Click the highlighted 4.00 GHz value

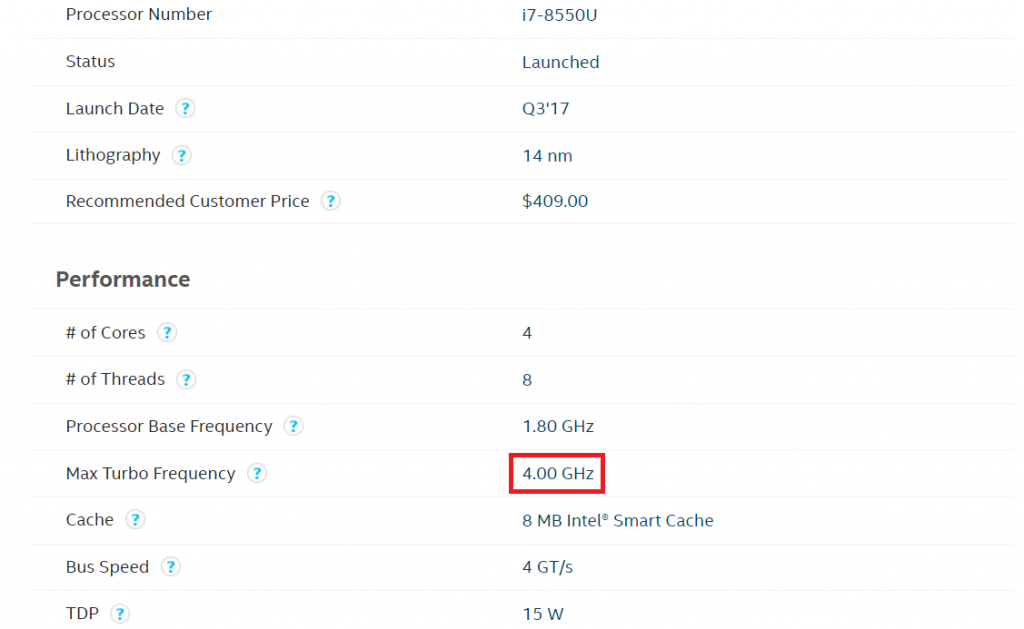click(558, 474)
